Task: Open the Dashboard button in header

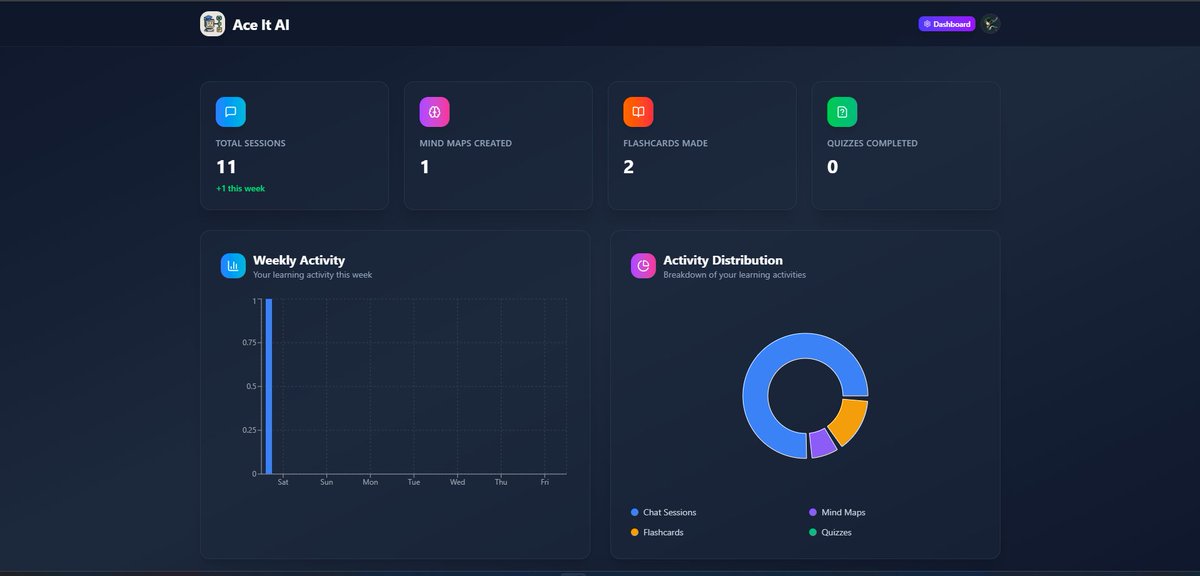Action: click(947, 24)
